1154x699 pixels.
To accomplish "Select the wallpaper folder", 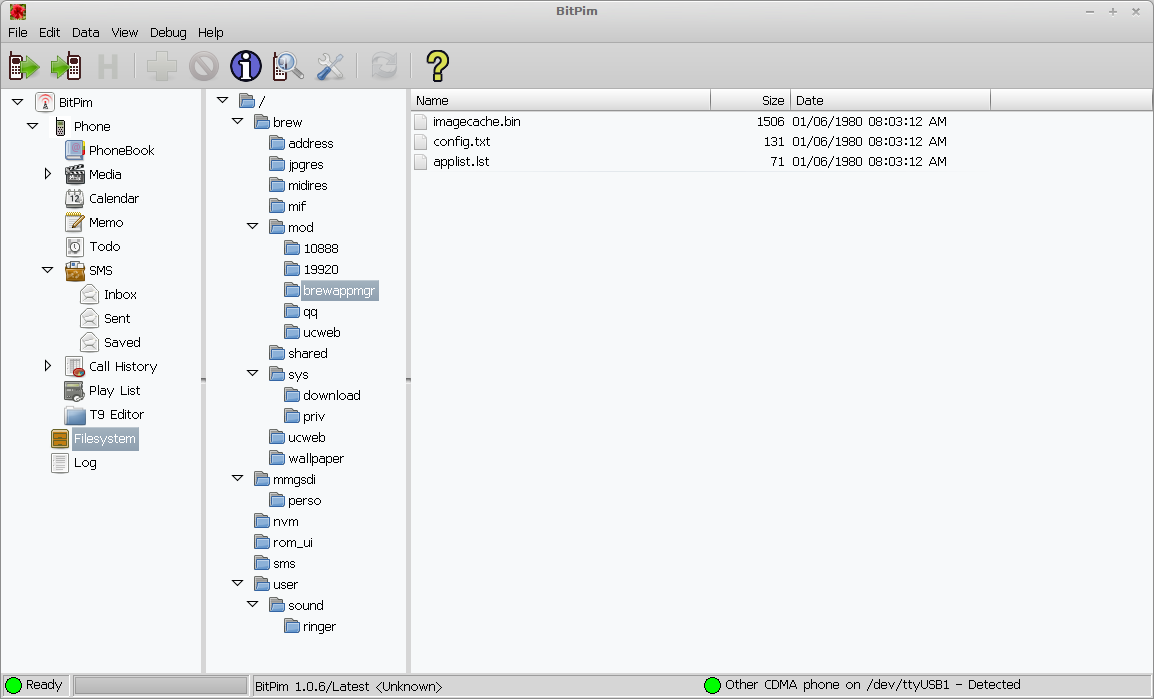I will click(x=316, y=458).
